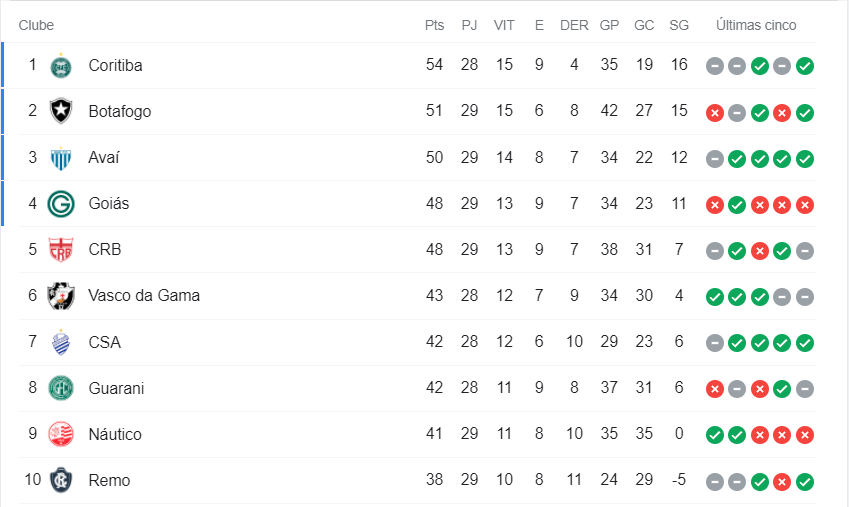Select the Vasco da Gama team name
Image resolution: width=849 pixels, height=507 pixels.
click(144, 296)
